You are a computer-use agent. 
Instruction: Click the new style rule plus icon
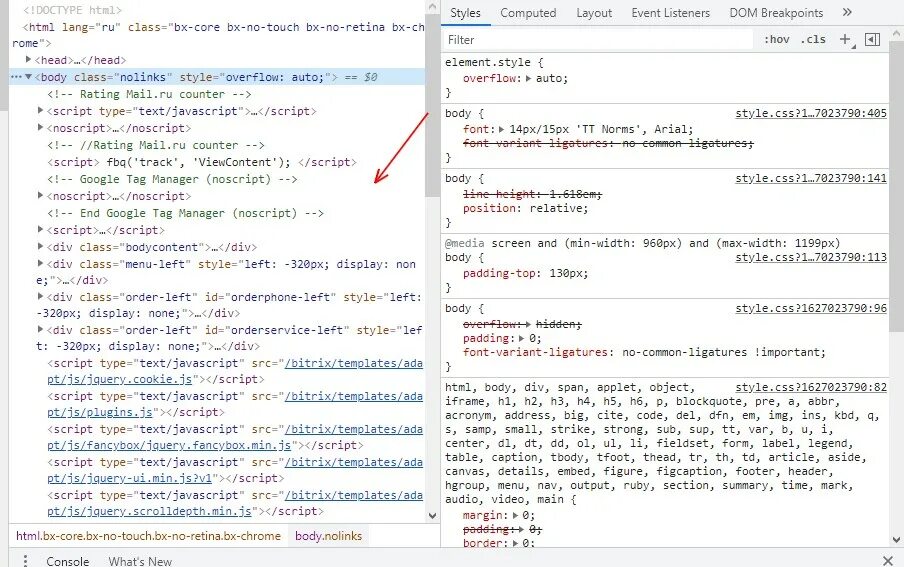[x=845, y=39]
